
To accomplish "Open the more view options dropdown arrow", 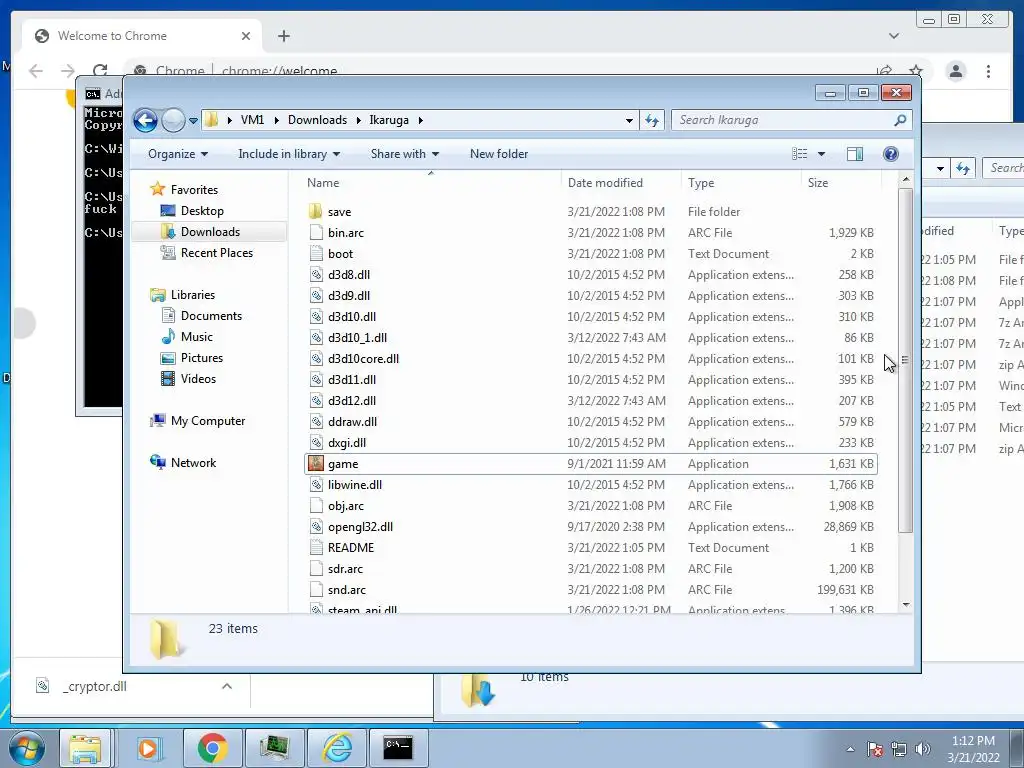I will tap(822, 154).
